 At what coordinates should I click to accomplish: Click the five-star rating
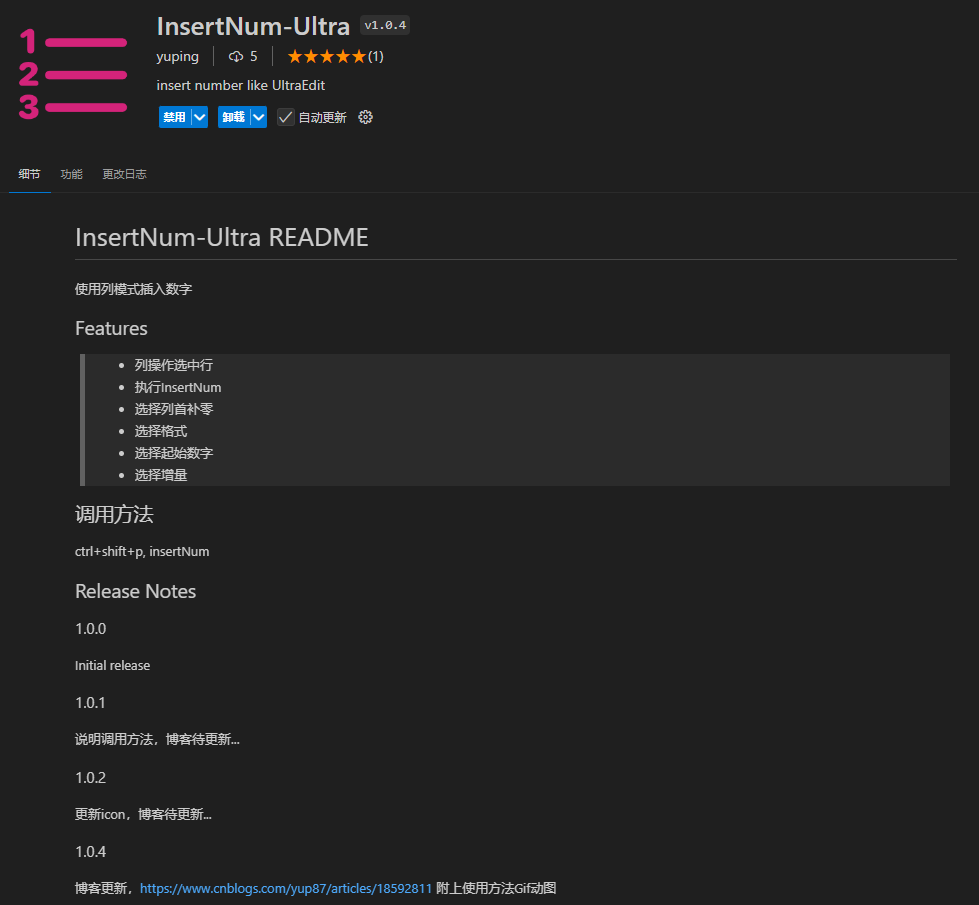(327, 57)
